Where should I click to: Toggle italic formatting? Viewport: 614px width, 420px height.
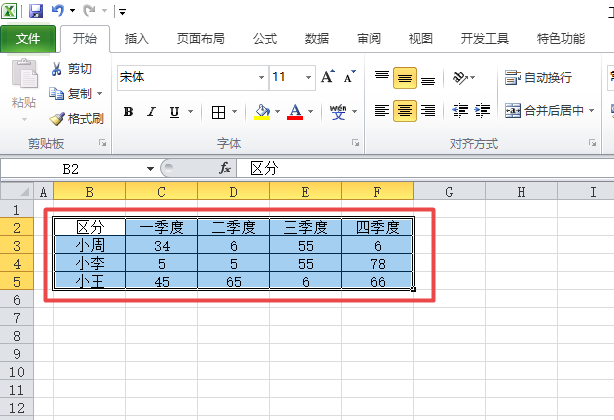point(152,111)
